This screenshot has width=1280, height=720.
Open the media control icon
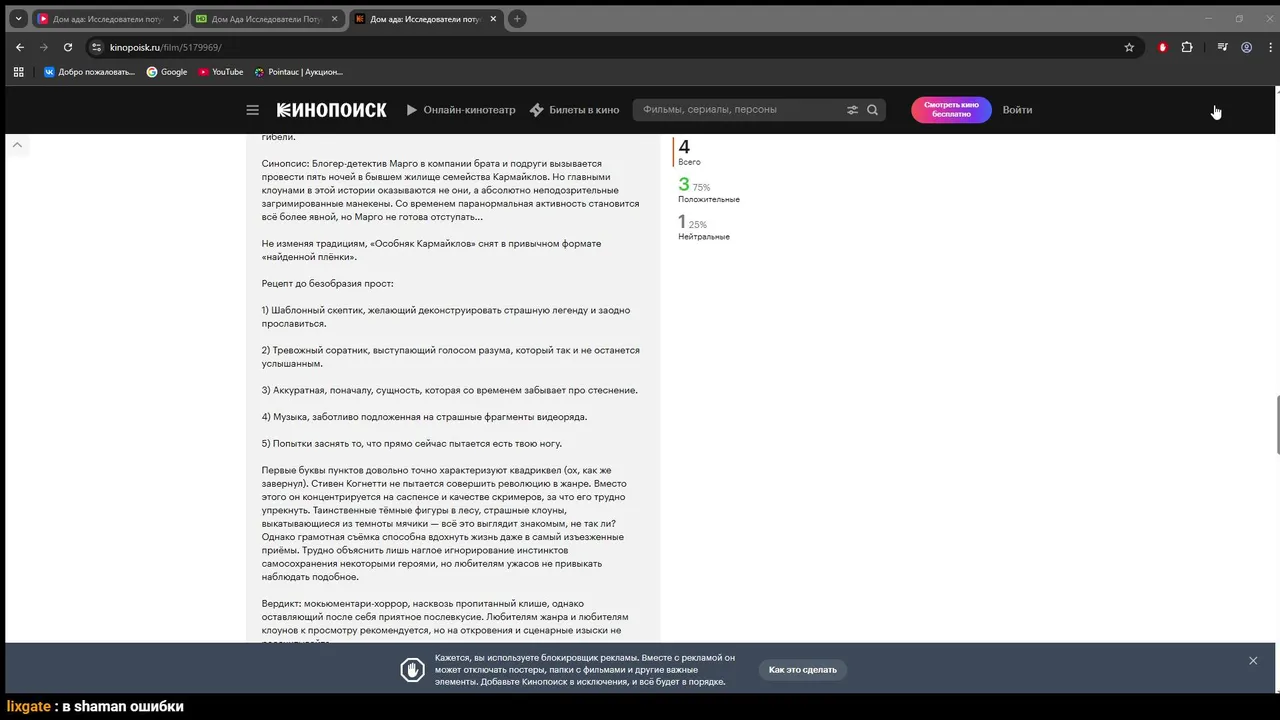pyautogui.click(x=1222, y=47)
